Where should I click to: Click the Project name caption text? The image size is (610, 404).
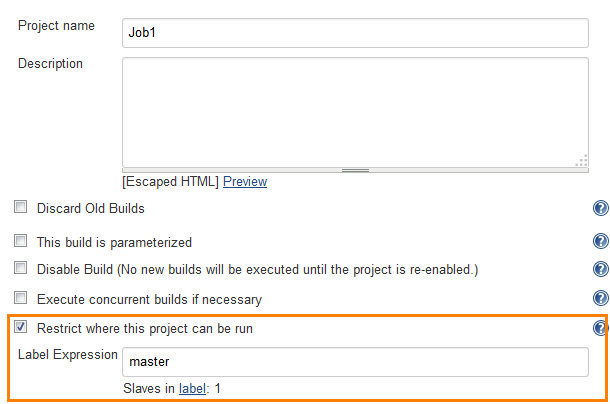56,25
